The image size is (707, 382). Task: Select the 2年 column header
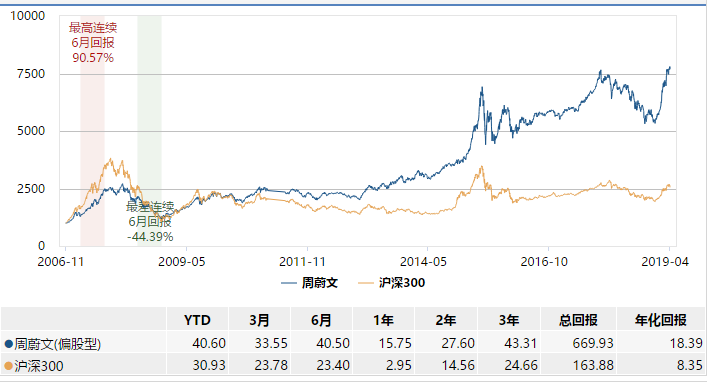point(446,320)
